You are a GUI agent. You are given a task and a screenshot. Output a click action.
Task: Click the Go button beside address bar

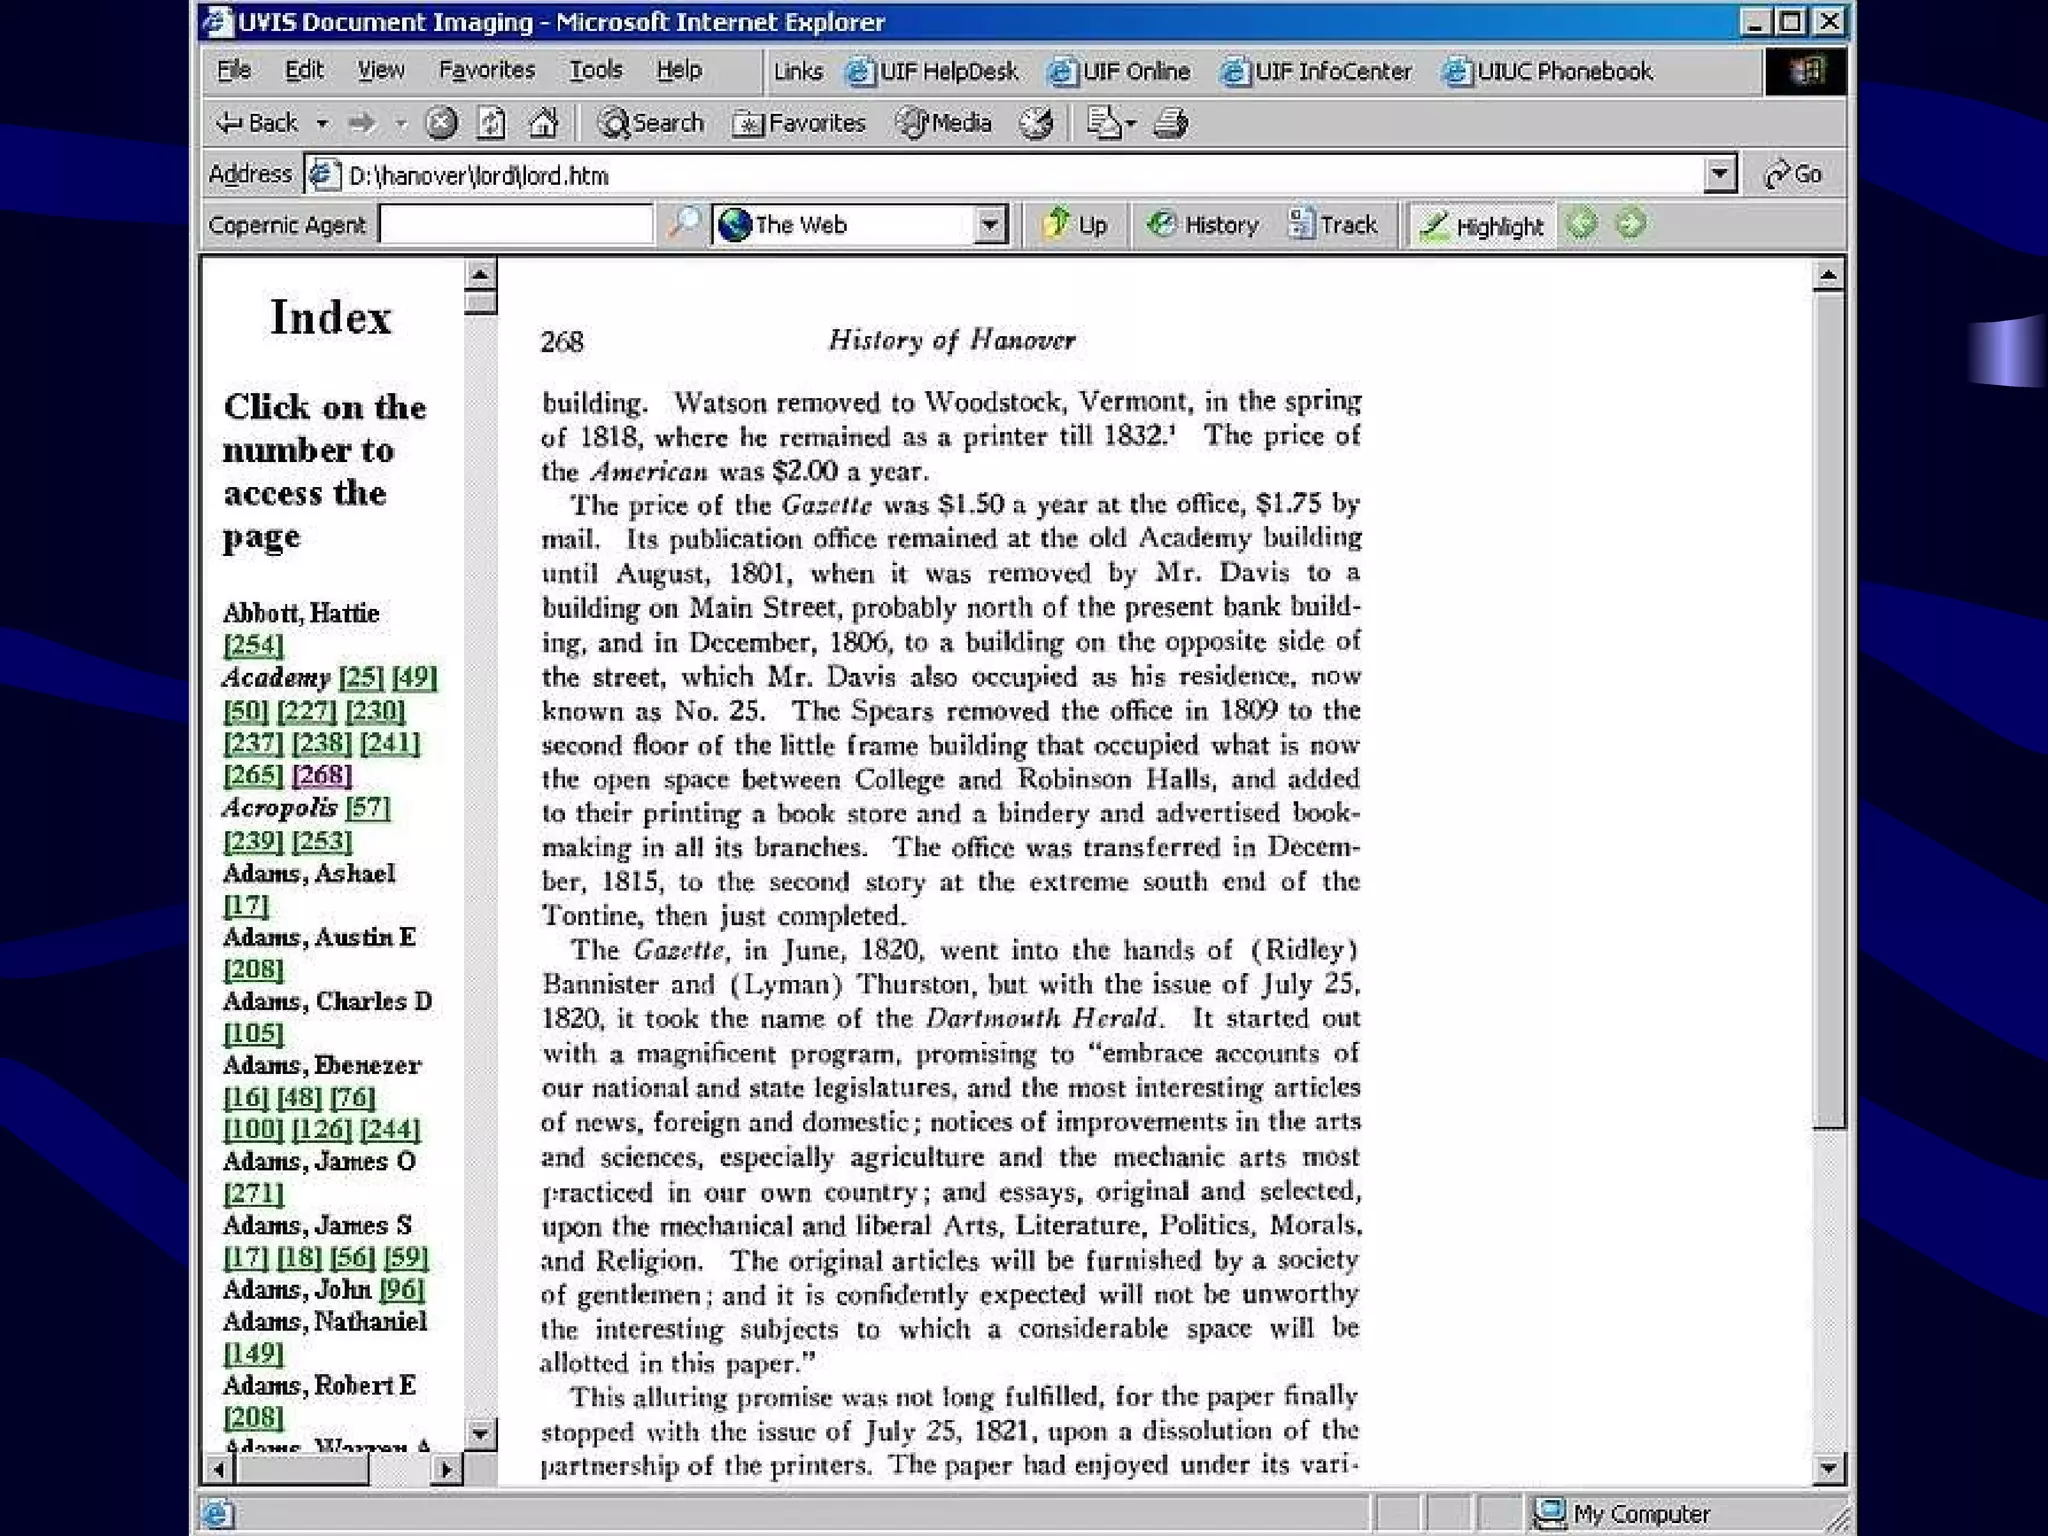tap(1793, 174)
